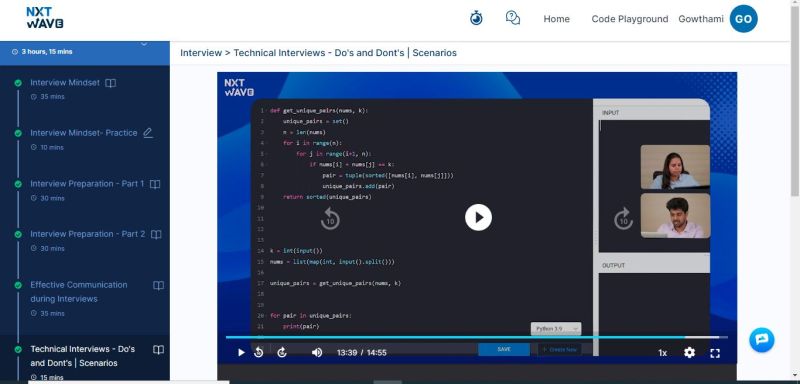This screenshot has width=800, height=384.
Task: Collapse the course section chevron in sidebar
Action: 144,44
